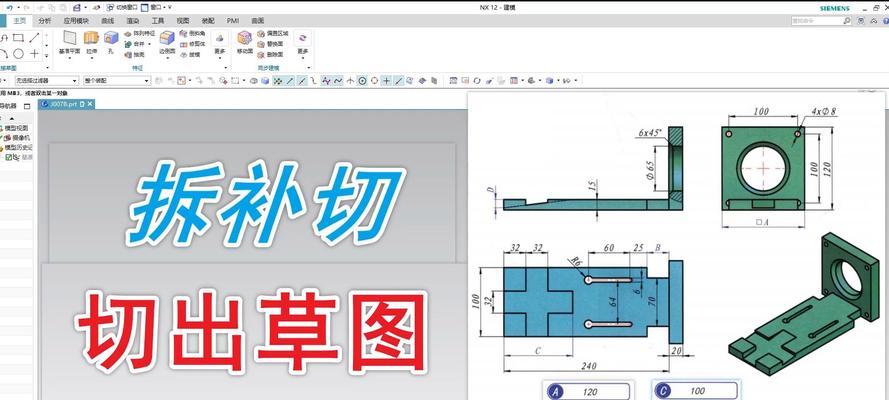
Task: Open the View (视图) ribbon tab
Action: click(183, 20)
